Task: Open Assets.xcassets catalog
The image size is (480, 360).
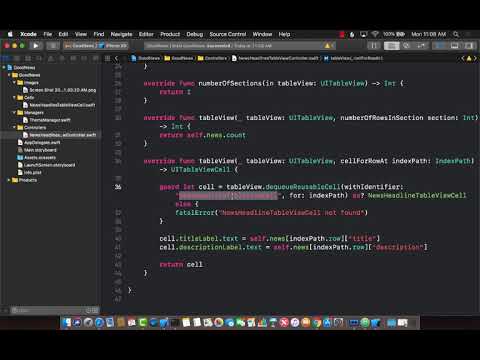Action: coord(37,157)
